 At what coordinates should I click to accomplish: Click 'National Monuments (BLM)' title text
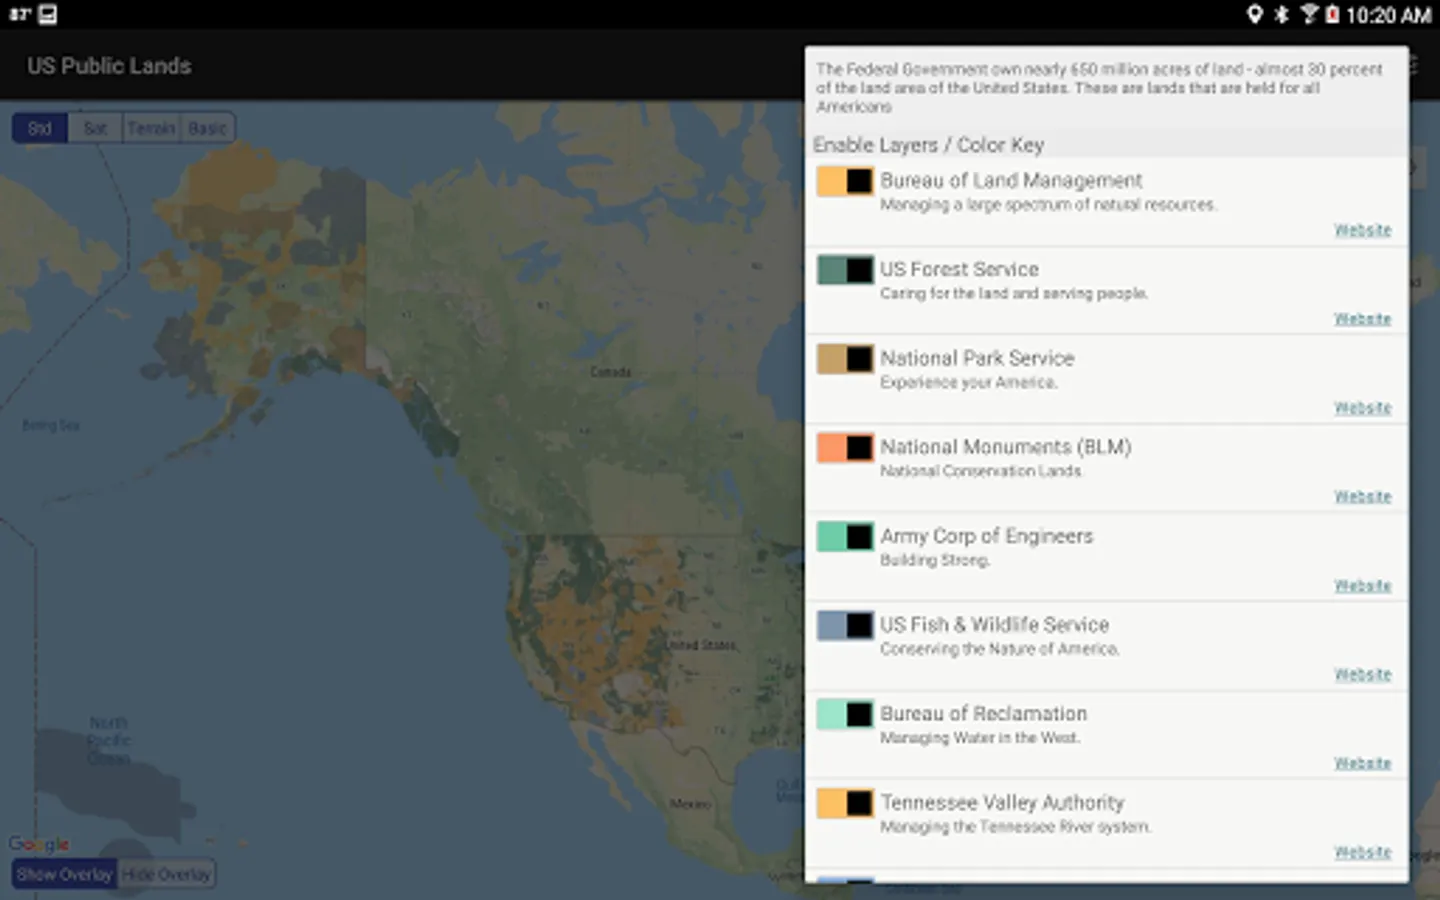1005,447
